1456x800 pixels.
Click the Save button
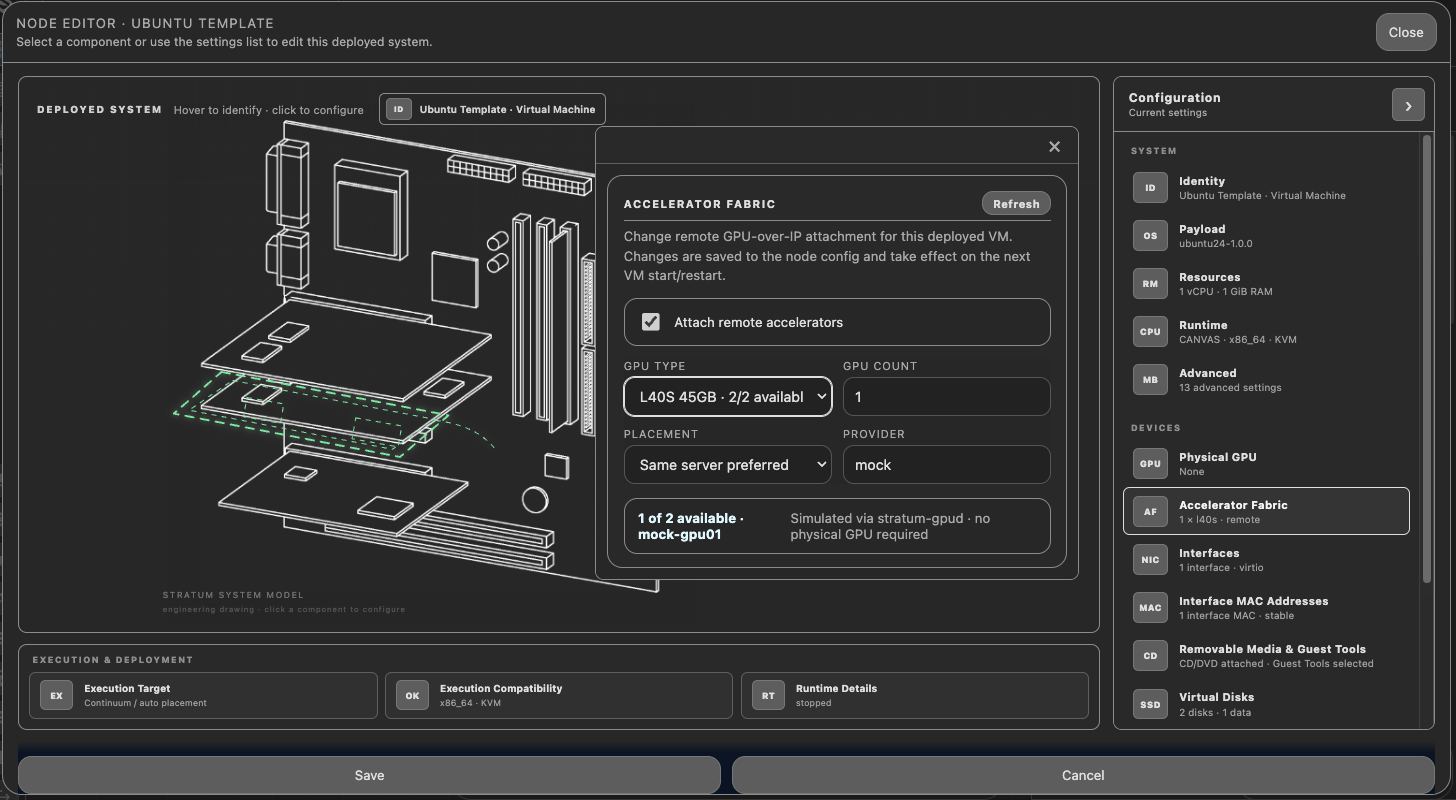[x=369, y=775]
